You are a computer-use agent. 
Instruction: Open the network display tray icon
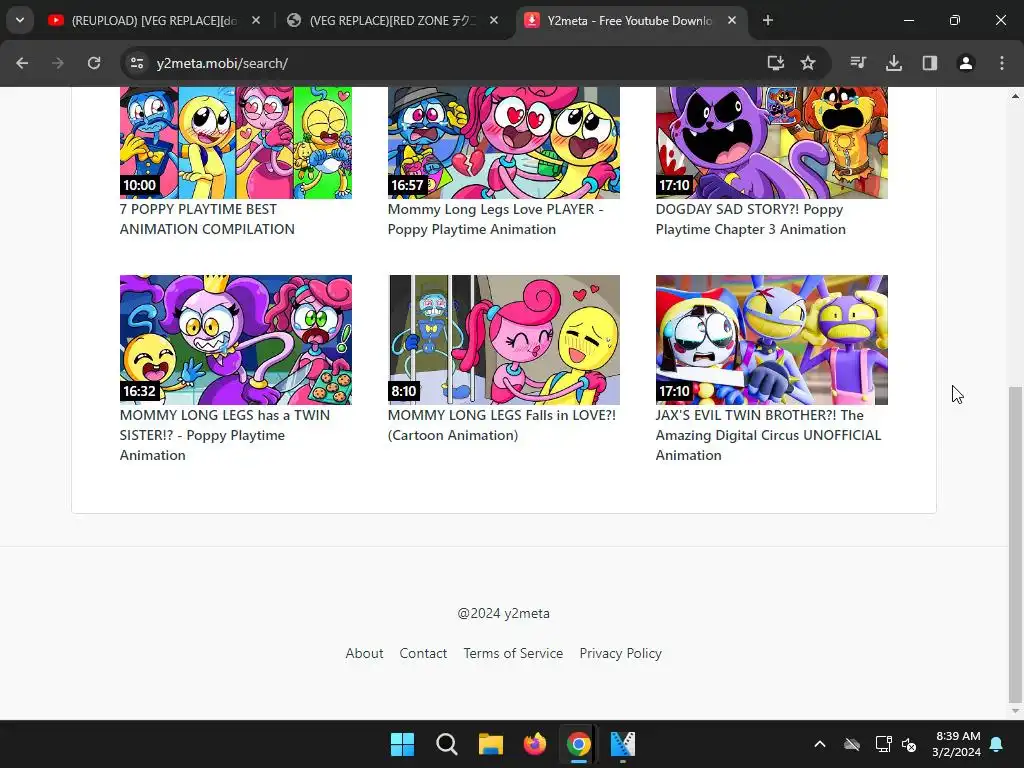pyautogui.click(x=883, y=744)
